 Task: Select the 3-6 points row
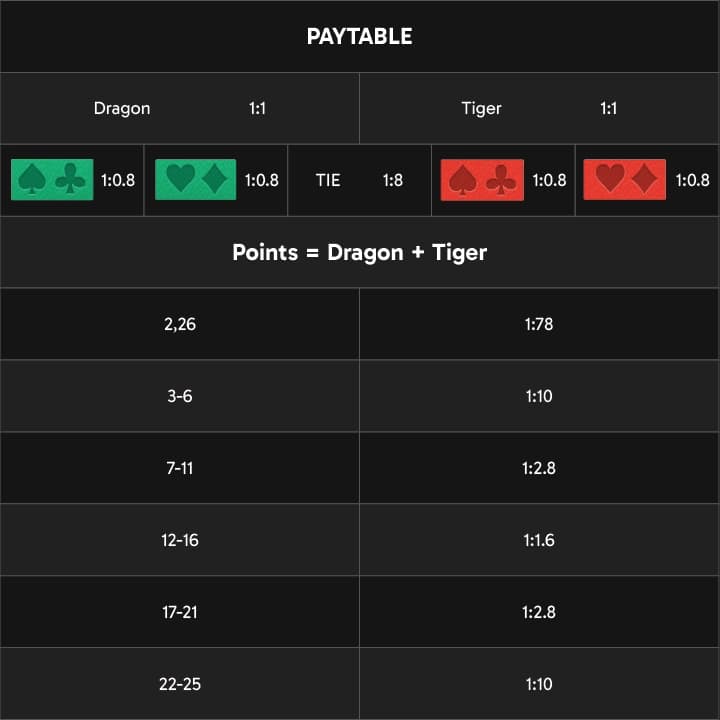click(360, 396)
